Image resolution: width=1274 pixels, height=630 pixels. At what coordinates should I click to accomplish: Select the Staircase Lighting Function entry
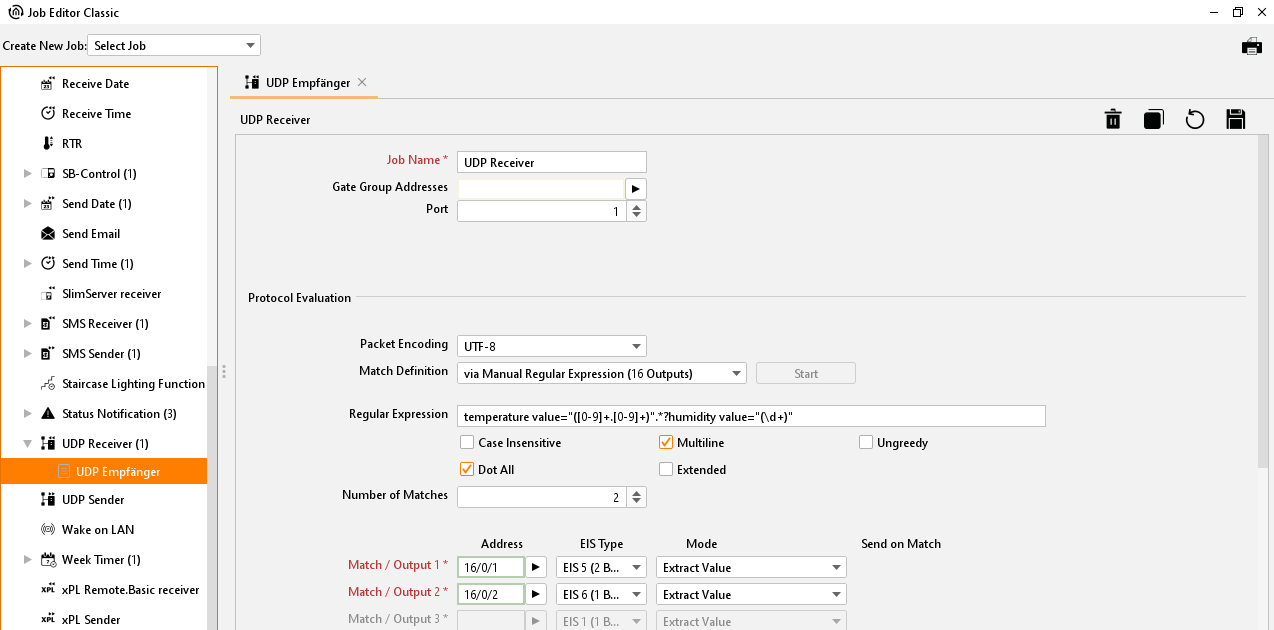point(133,384)
